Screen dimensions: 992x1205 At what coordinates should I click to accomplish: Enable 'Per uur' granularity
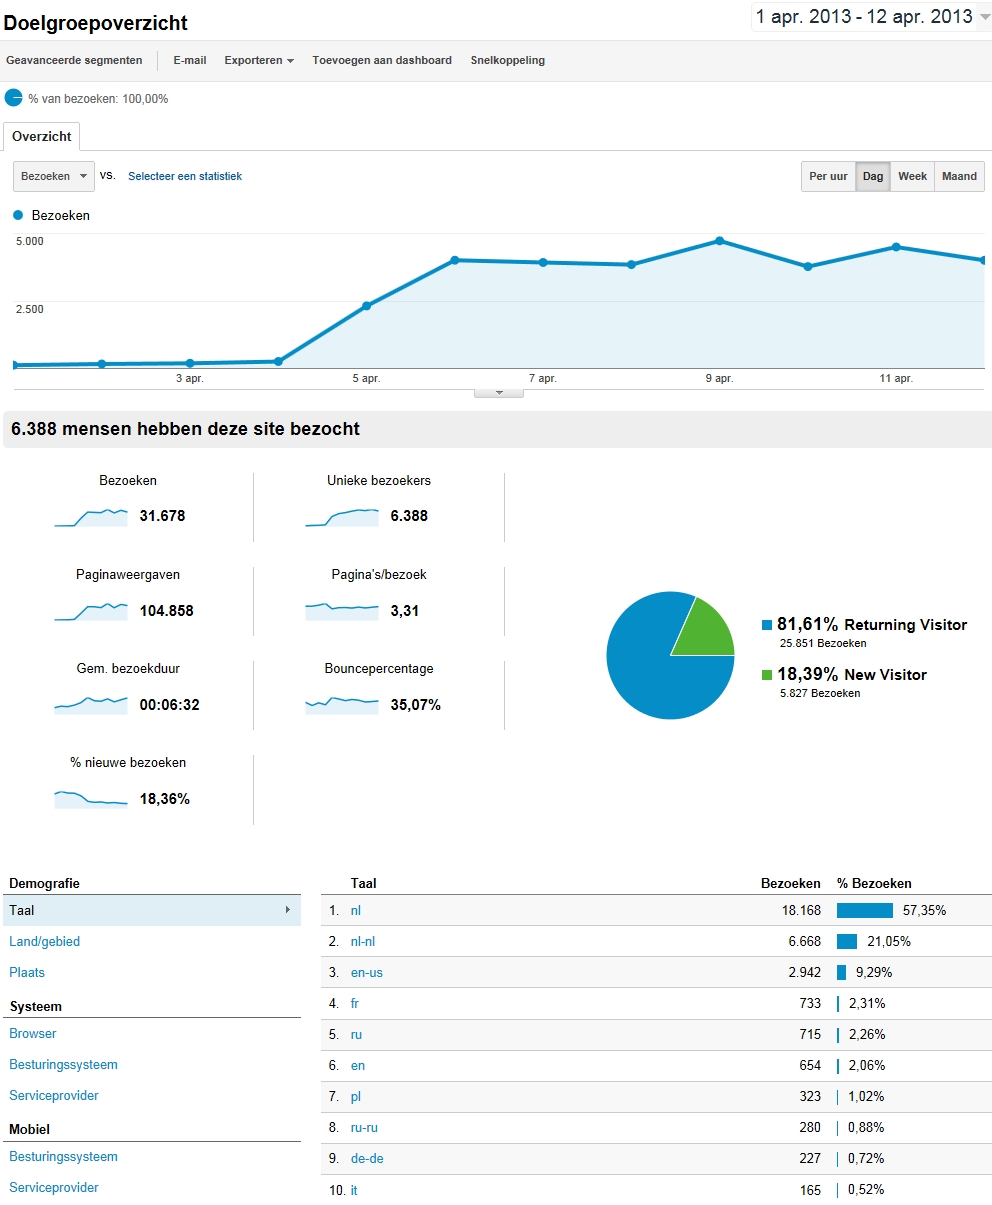point(827,176)
